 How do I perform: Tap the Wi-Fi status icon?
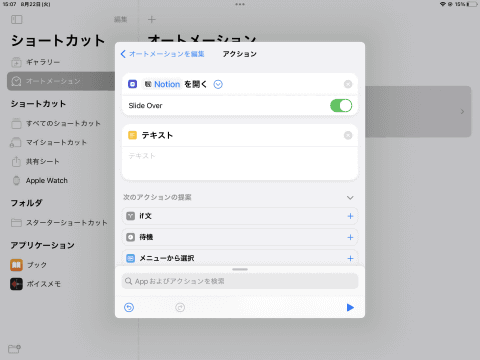click(443, 4)
